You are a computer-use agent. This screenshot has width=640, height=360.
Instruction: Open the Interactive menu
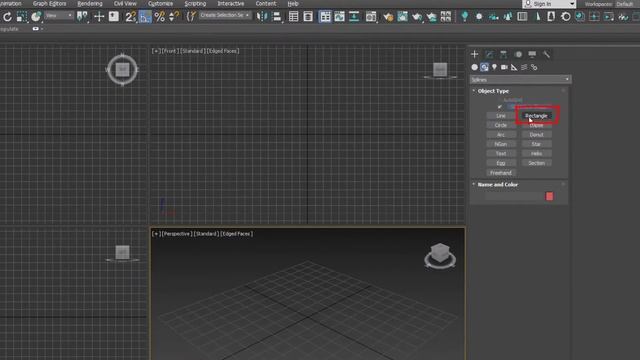tap(231, 4)
